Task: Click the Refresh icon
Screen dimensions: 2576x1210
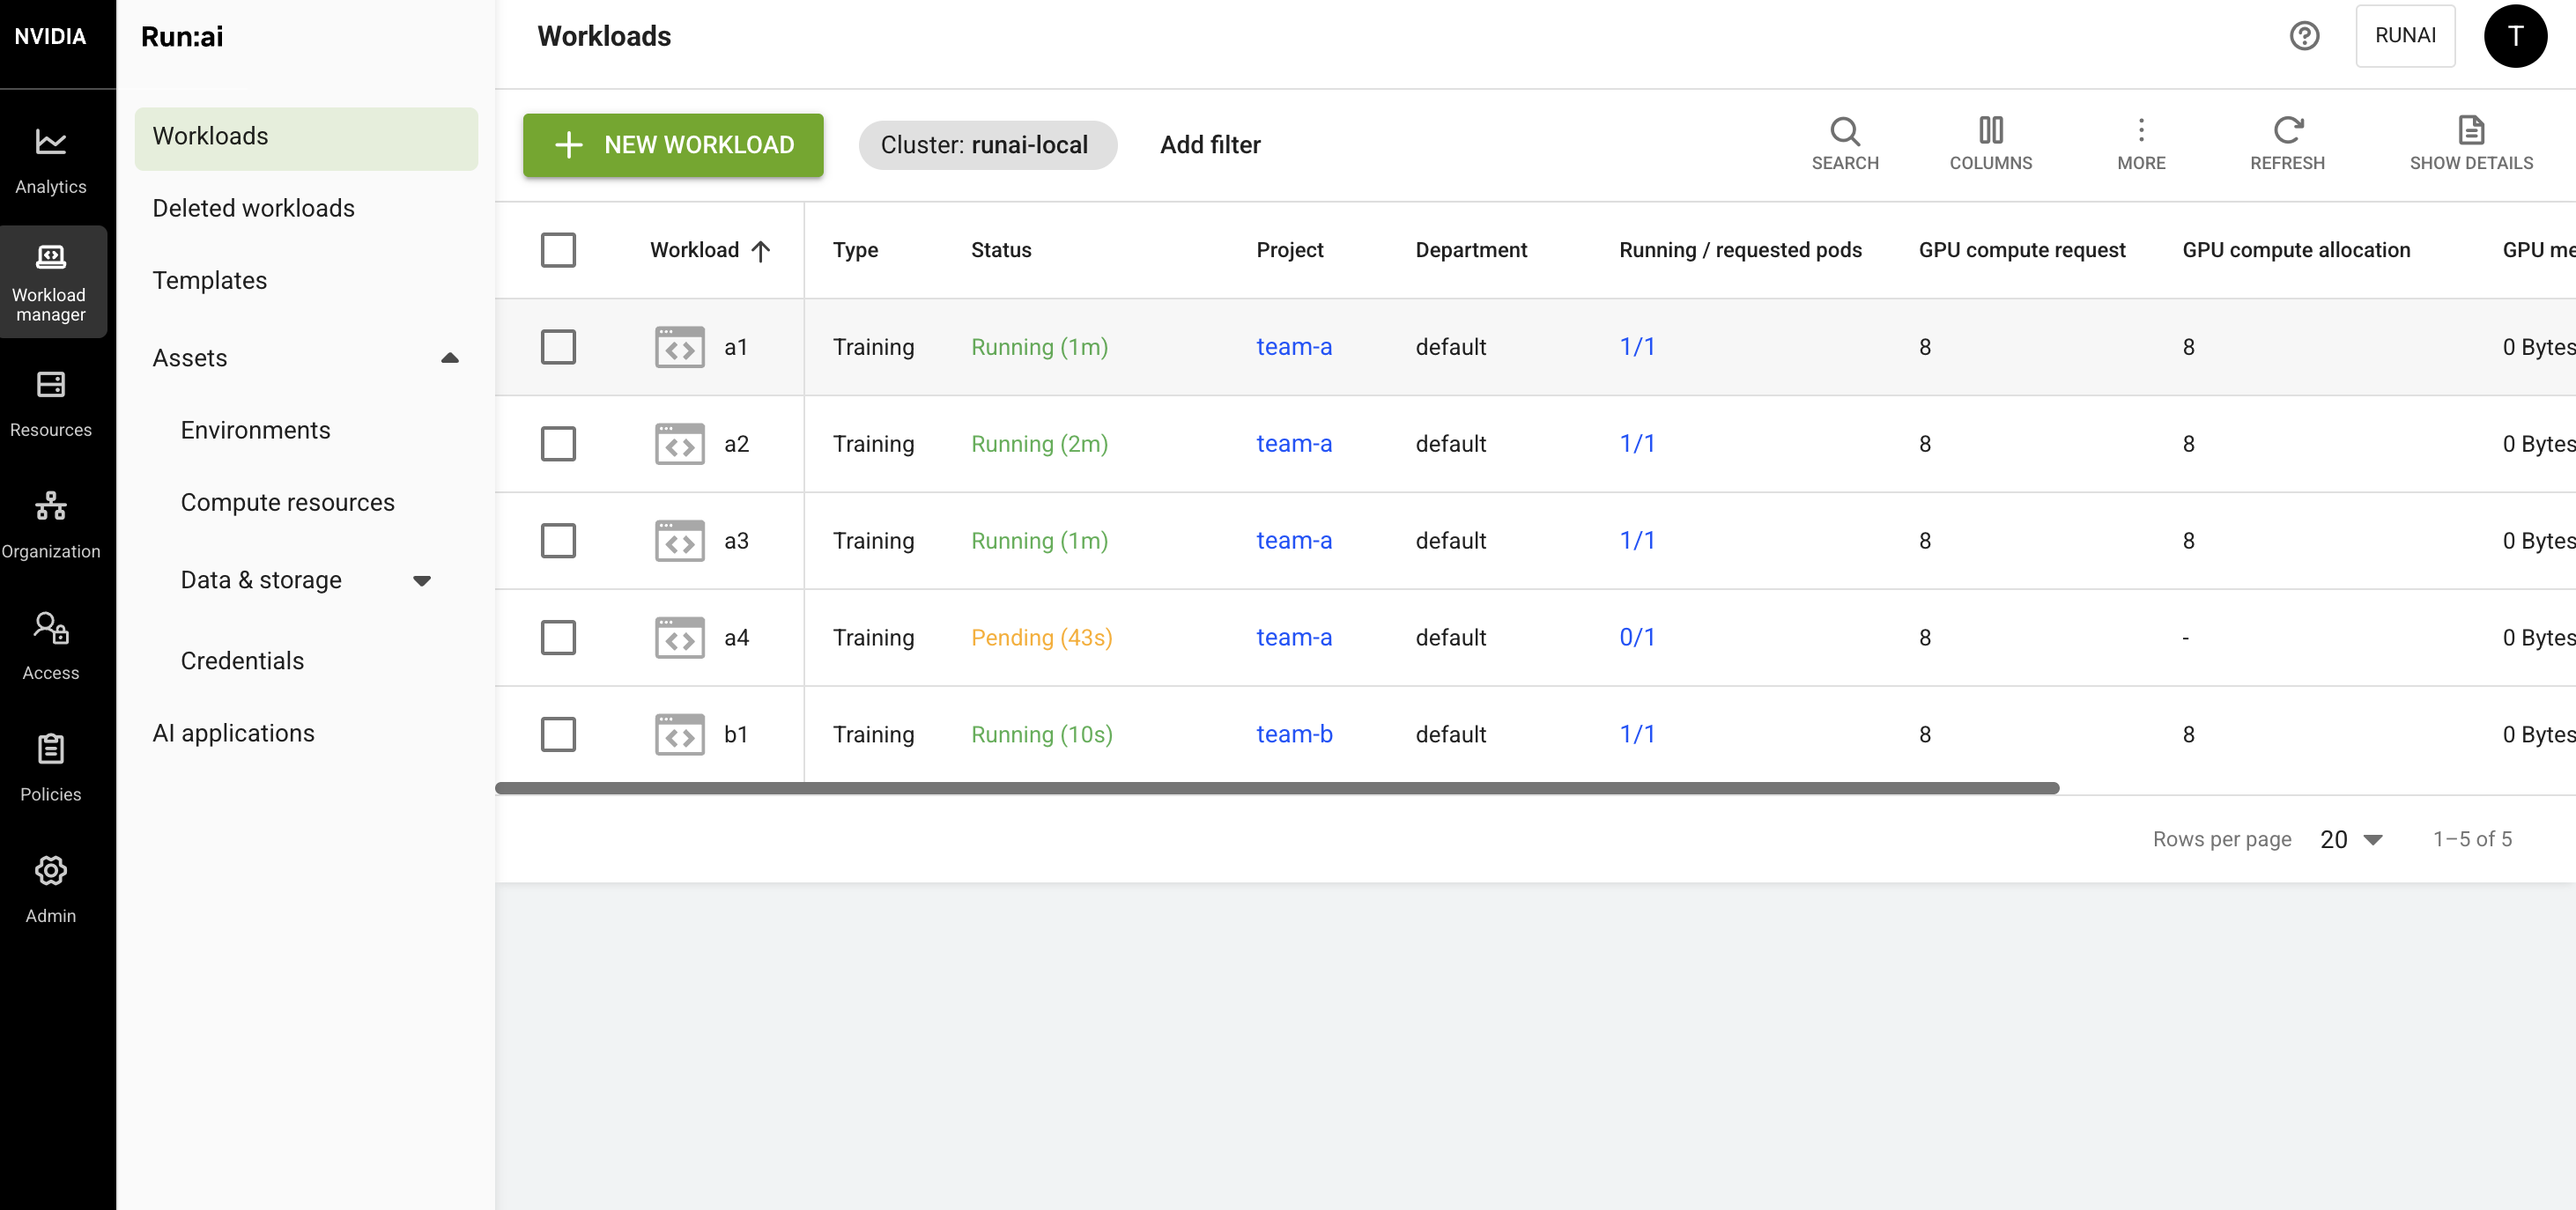Action: [x=2287, y=130]
